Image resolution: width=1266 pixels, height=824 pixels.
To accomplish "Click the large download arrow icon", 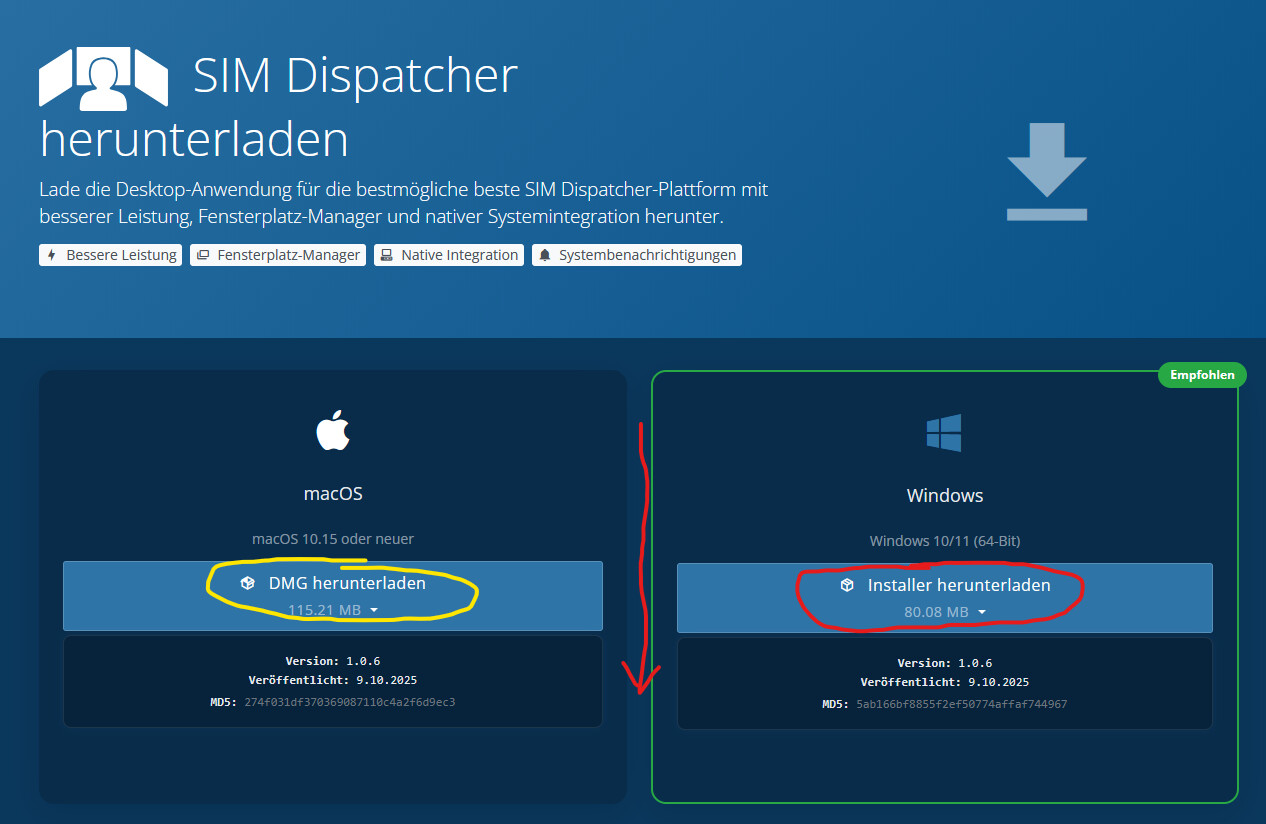I will 1046,171.
